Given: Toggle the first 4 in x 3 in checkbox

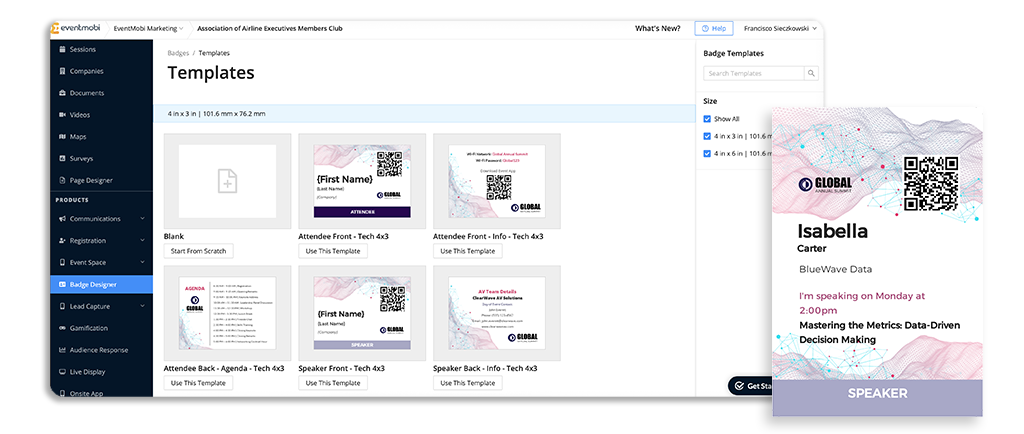Looking at the screenshot, I should coord(707,136).
